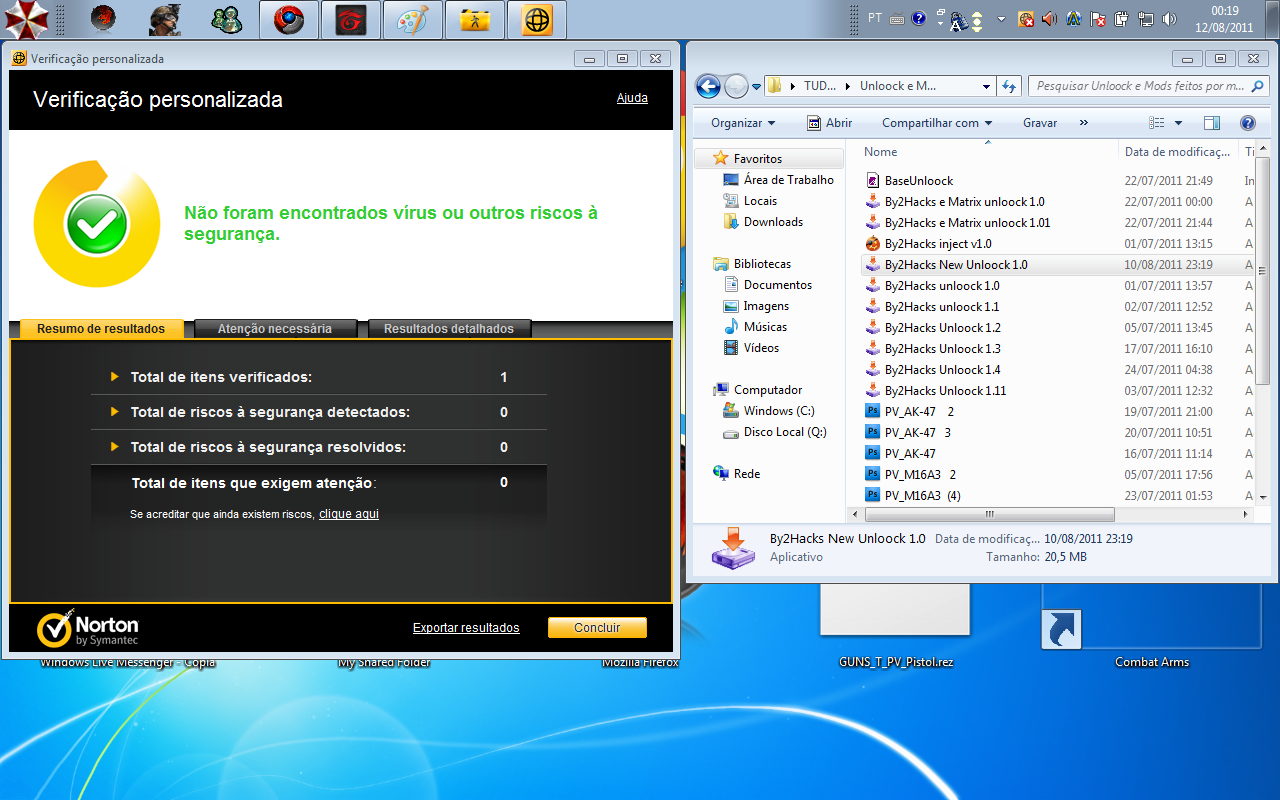The width and height of the screenshot is (1280, 800).
Task: Open the Organizar dropdown menu
Action: [743, 123]
